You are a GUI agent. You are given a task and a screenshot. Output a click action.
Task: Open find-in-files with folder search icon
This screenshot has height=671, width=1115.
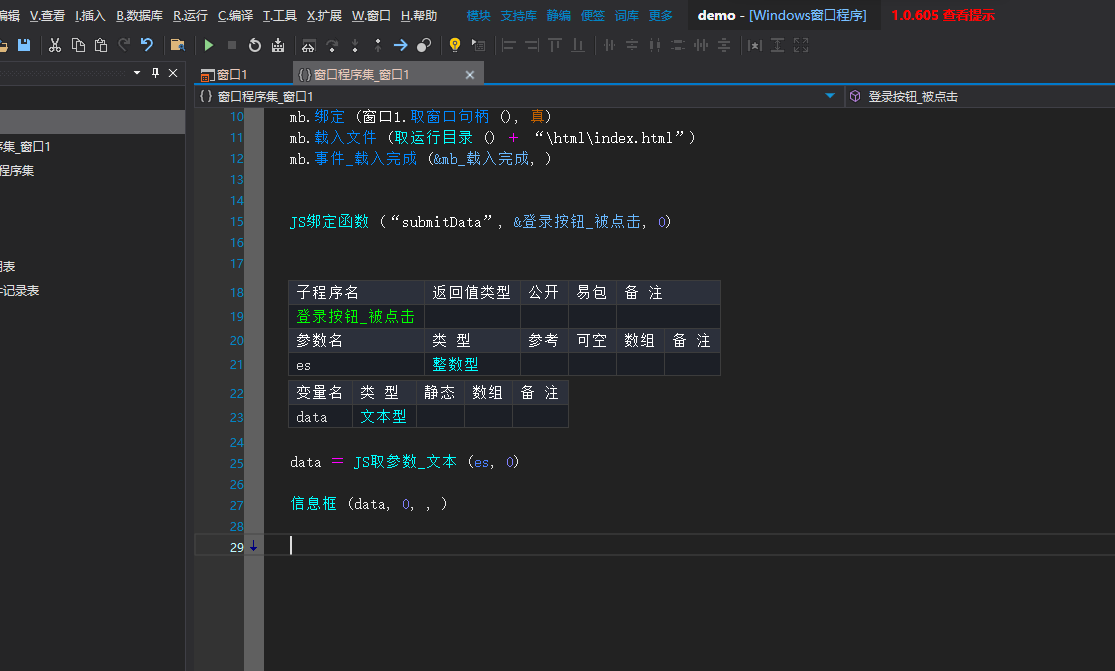tap(177, 45)
